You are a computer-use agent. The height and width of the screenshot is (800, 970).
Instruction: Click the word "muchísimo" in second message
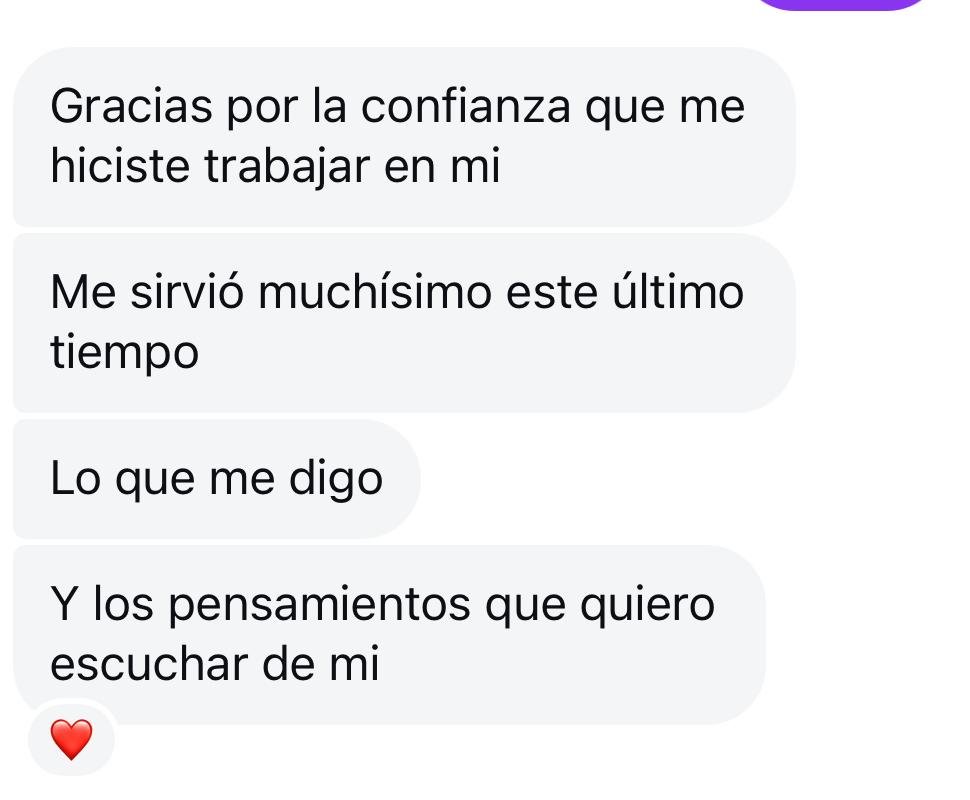[x=374, y=292]
